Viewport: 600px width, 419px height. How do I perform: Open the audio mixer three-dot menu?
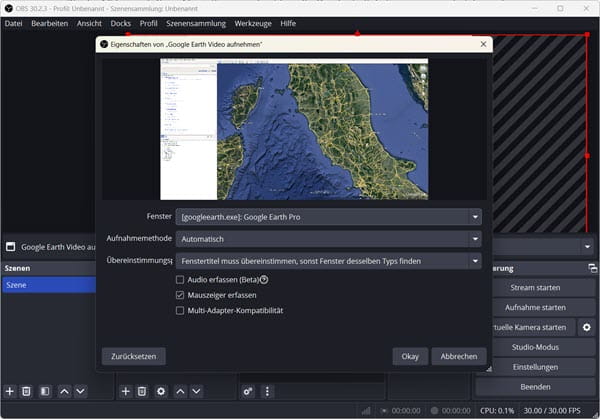(265, 391)
